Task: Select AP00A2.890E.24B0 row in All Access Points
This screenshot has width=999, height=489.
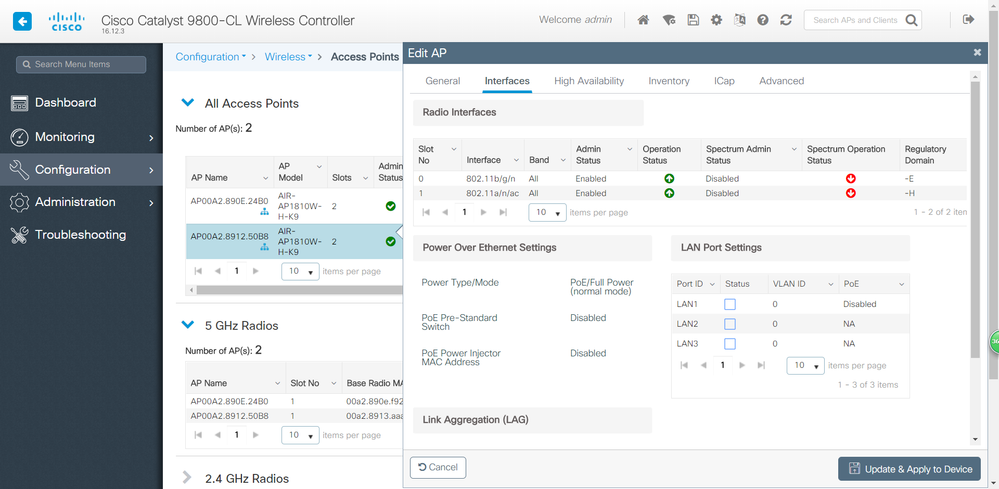Action: (294, 206)
